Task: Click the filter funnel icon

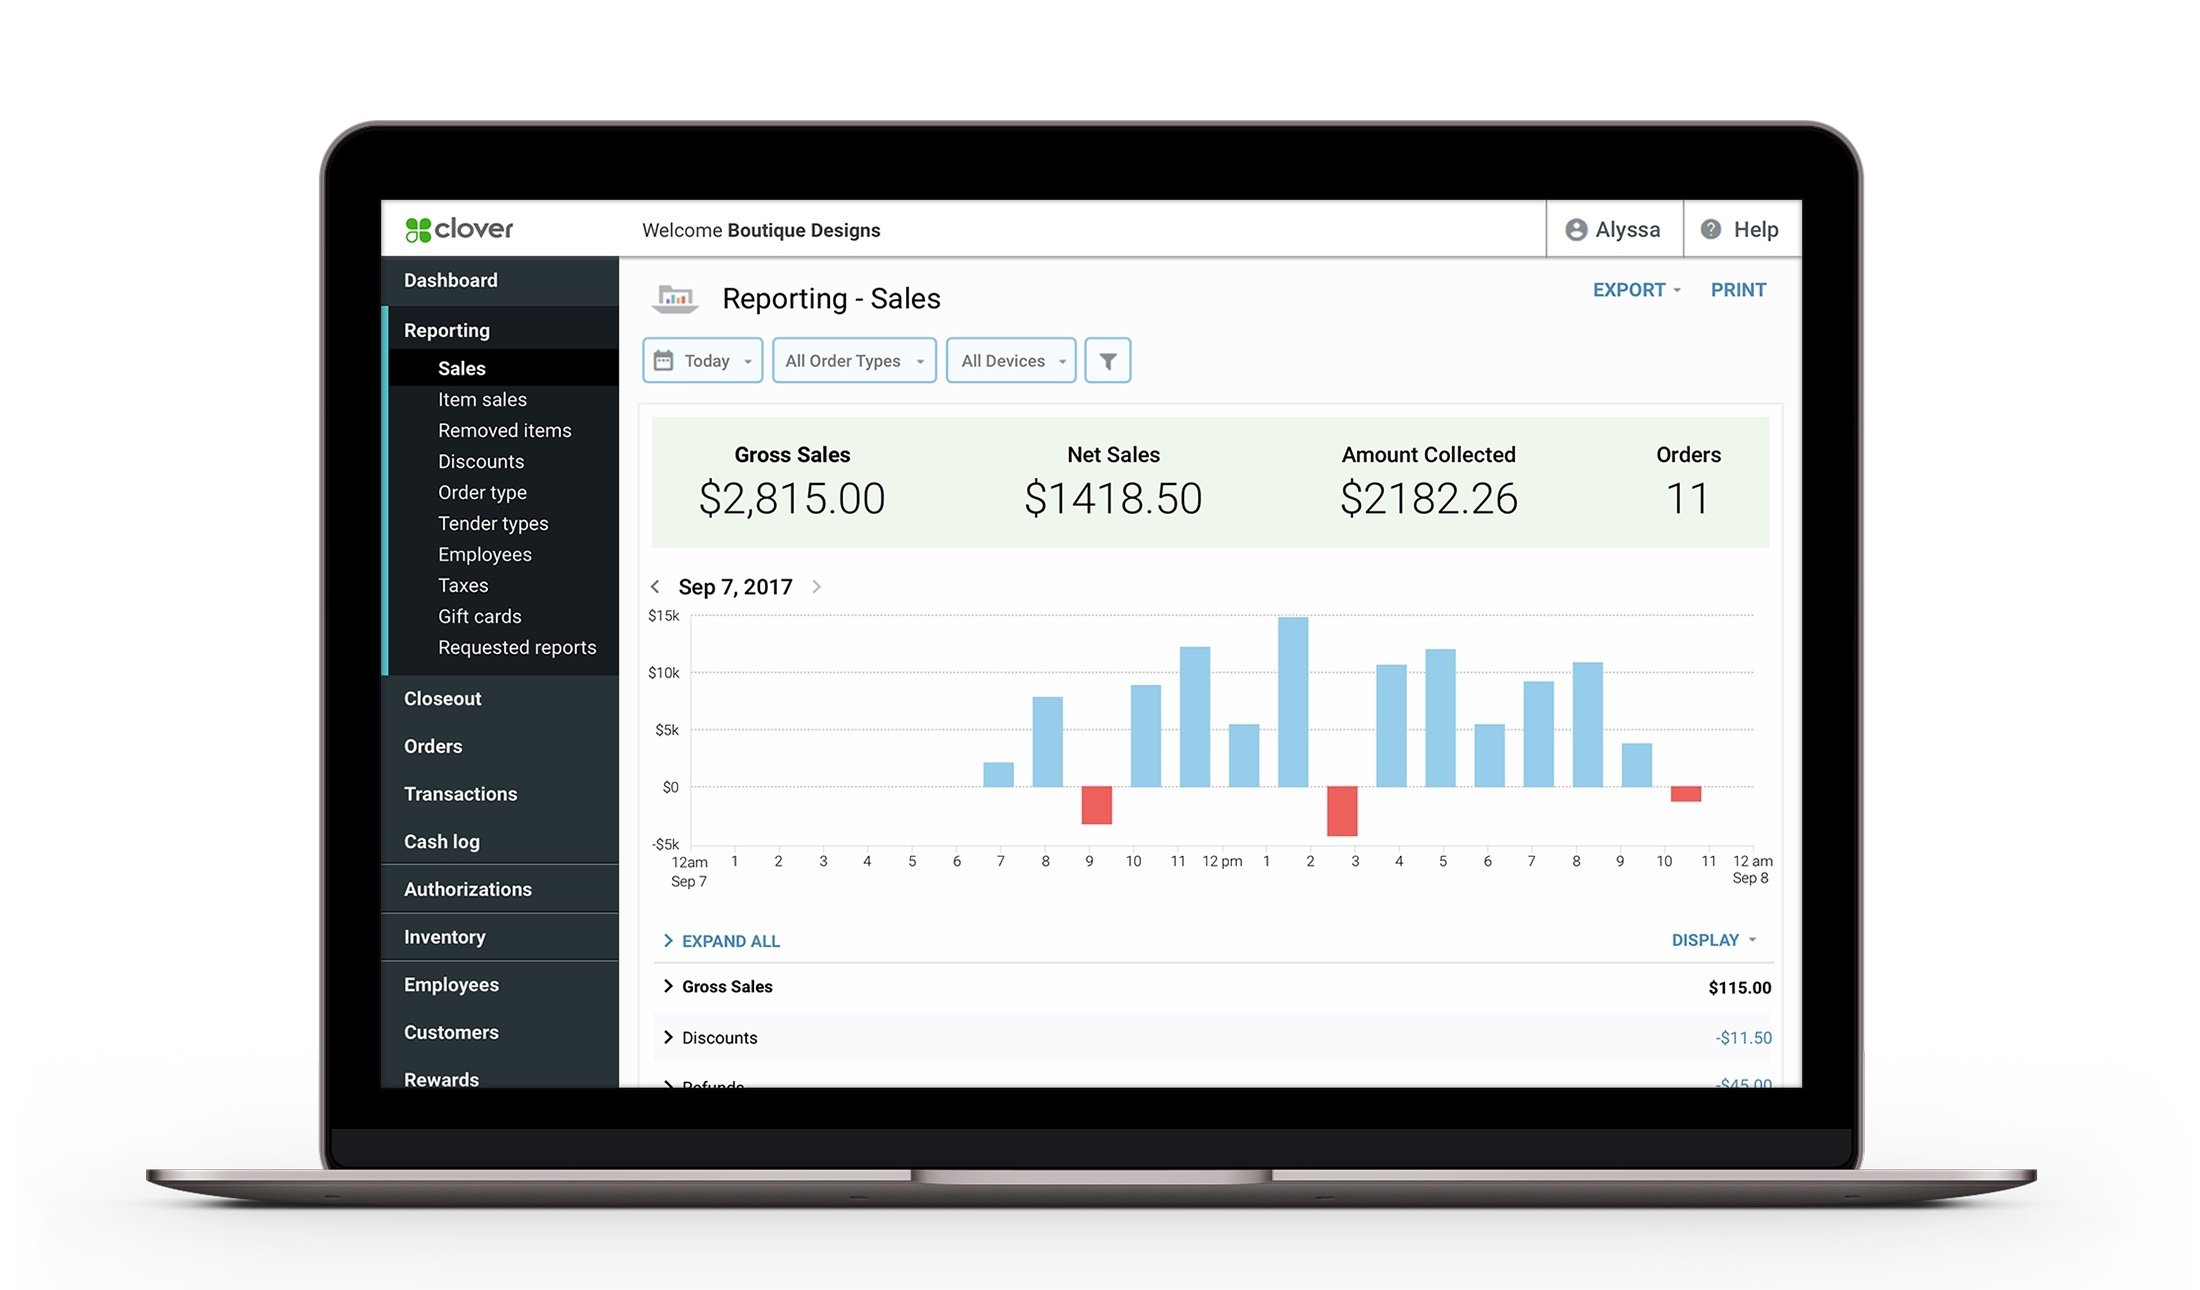Action: [1107, 361]
